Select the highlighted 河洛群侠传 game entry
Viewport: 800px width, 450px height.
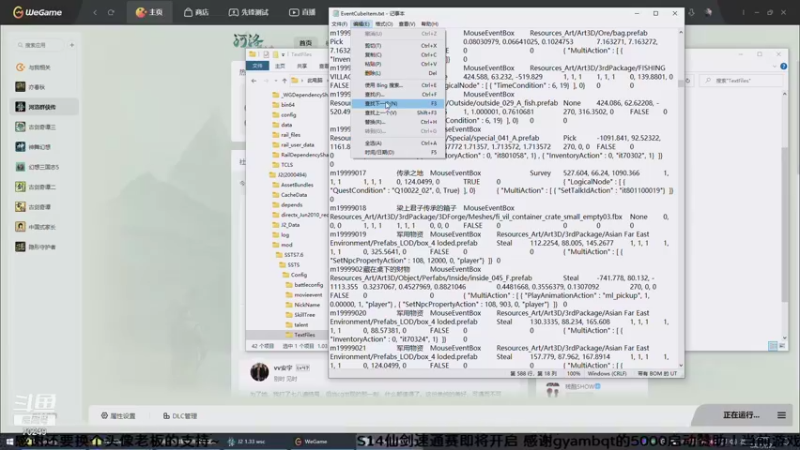tap(44, 107)
